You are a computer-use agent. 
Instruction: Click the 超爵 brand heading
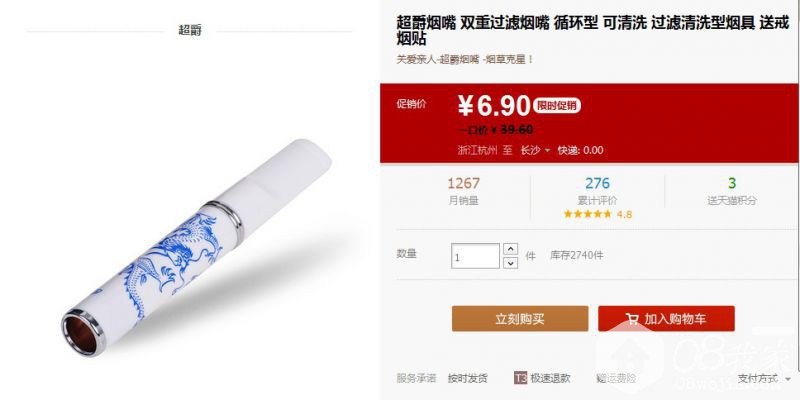(190, 31)
